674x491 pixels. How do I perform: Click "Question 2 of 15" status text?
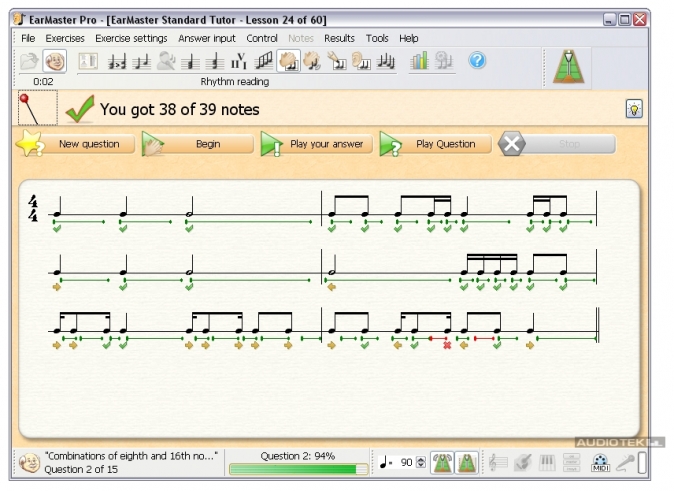[x=81, y=469]
